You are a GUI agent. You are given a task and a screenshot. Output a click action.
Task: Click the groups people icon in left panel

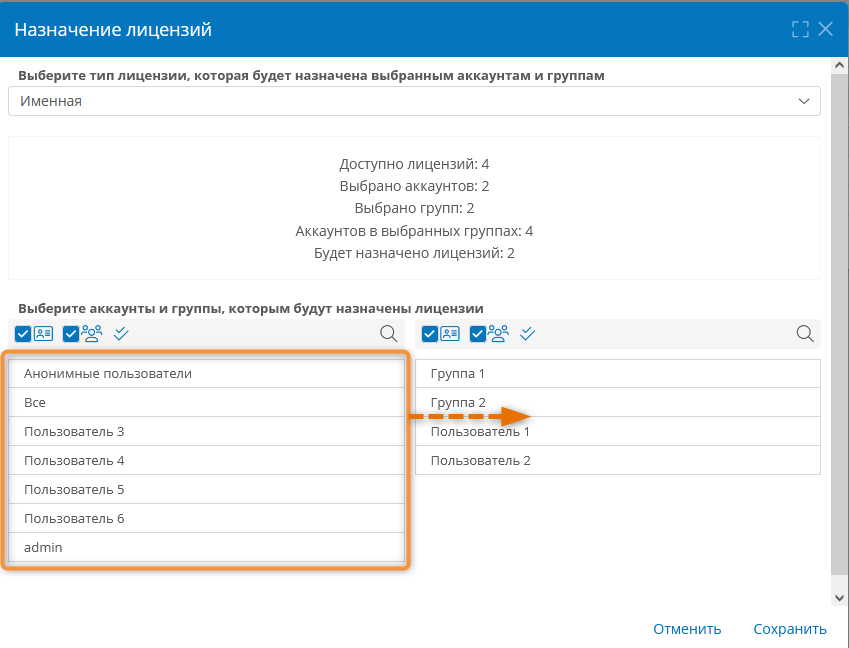(92, 333)
